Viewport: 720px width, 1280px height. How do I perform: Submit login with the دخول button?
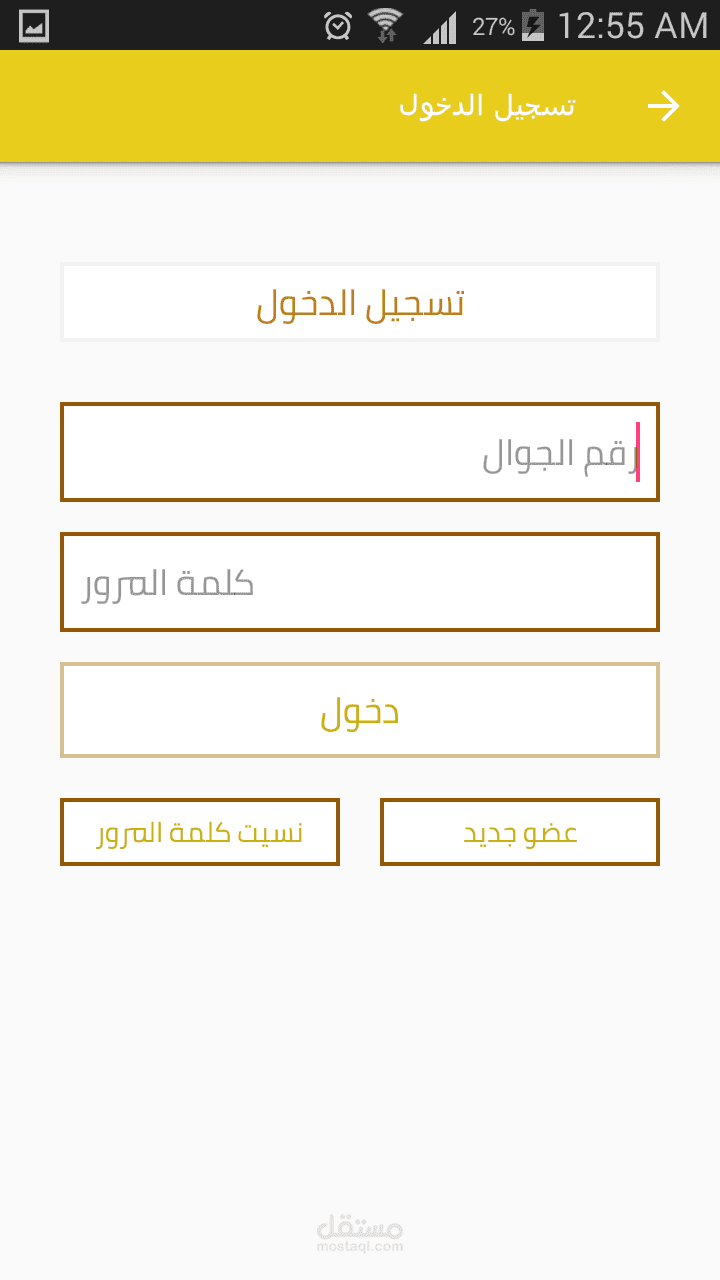(360, 710)
